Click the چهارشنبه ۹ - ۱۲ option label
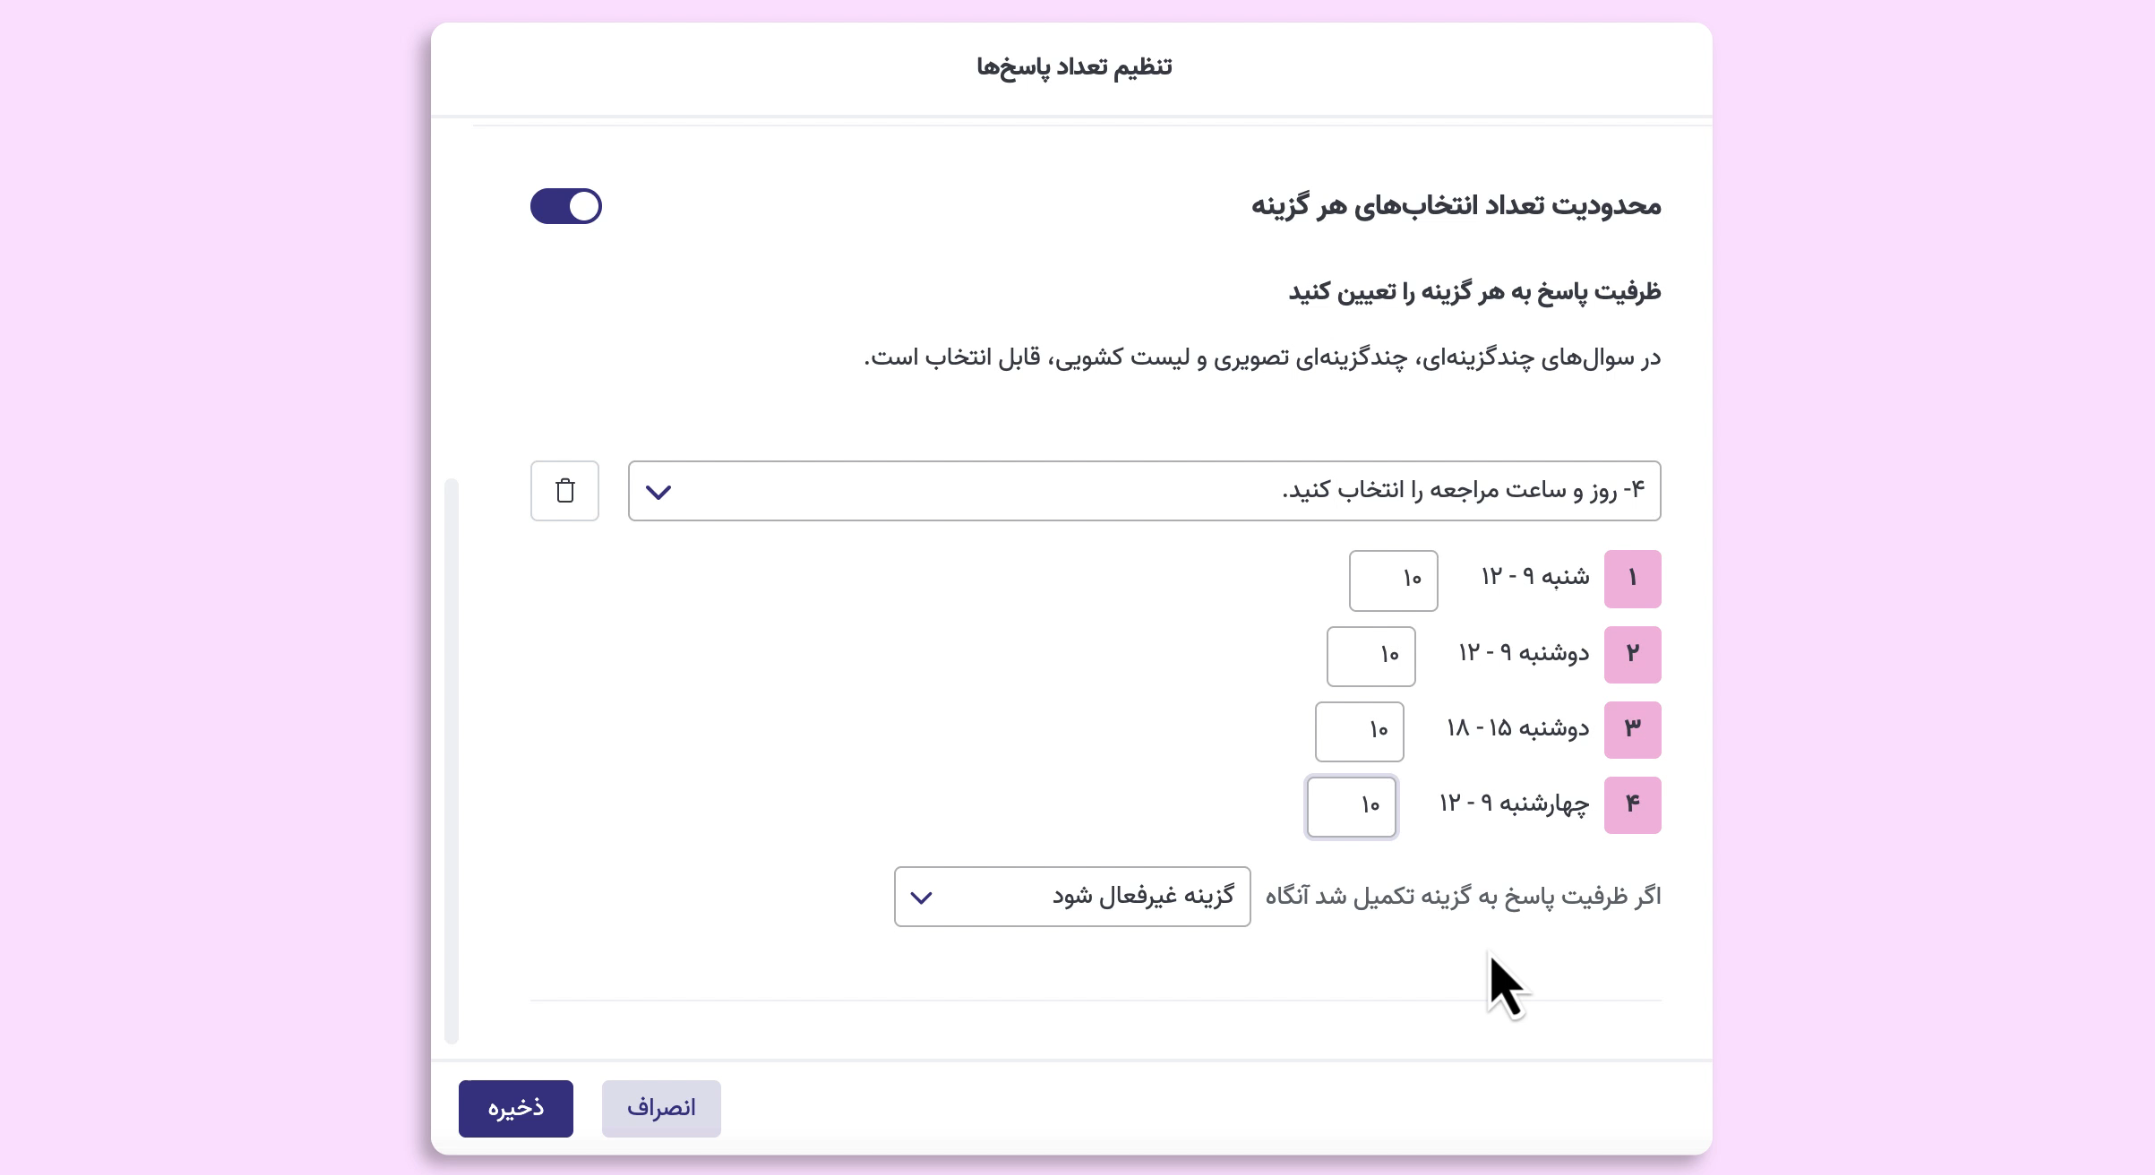 click(1514, 804)
